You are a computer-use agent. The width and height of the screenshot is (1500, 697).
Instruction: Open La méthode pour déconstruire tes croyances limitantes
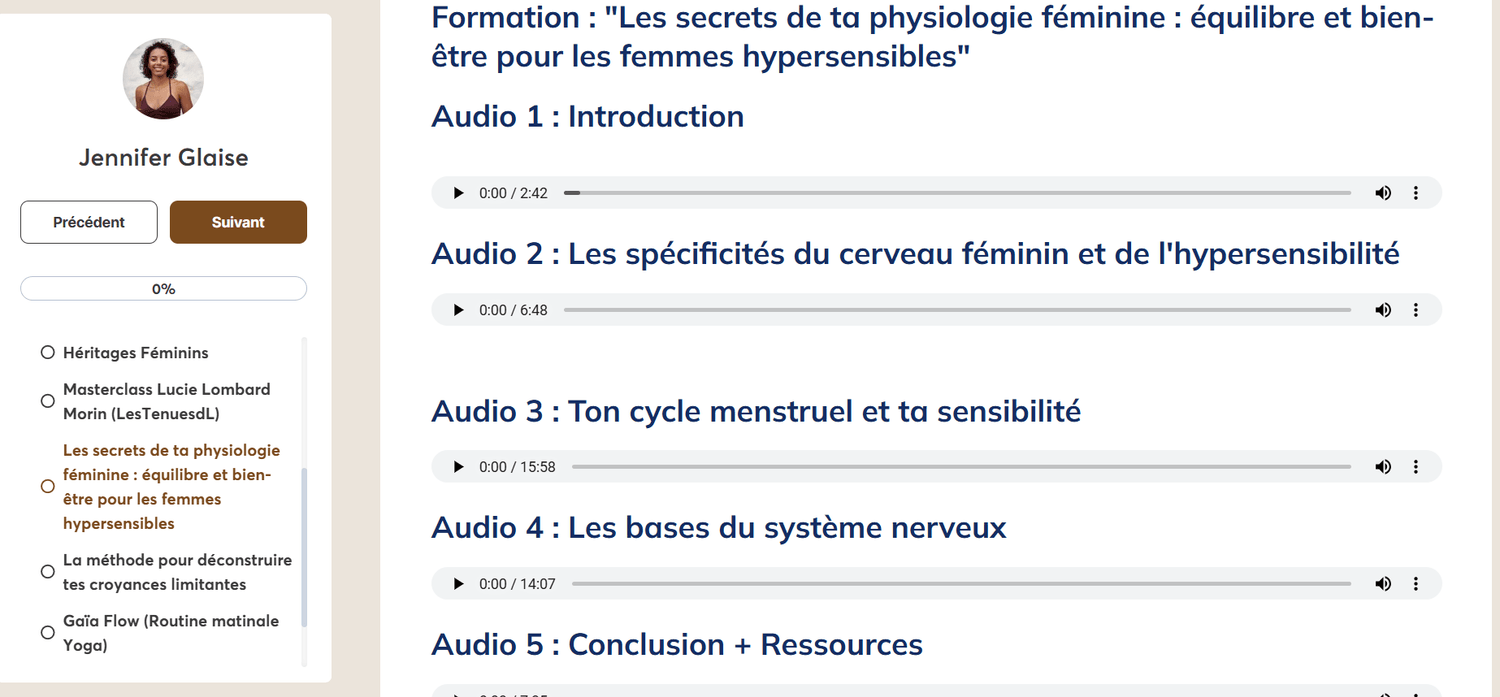pyautogui.click(x=177, y=572)
